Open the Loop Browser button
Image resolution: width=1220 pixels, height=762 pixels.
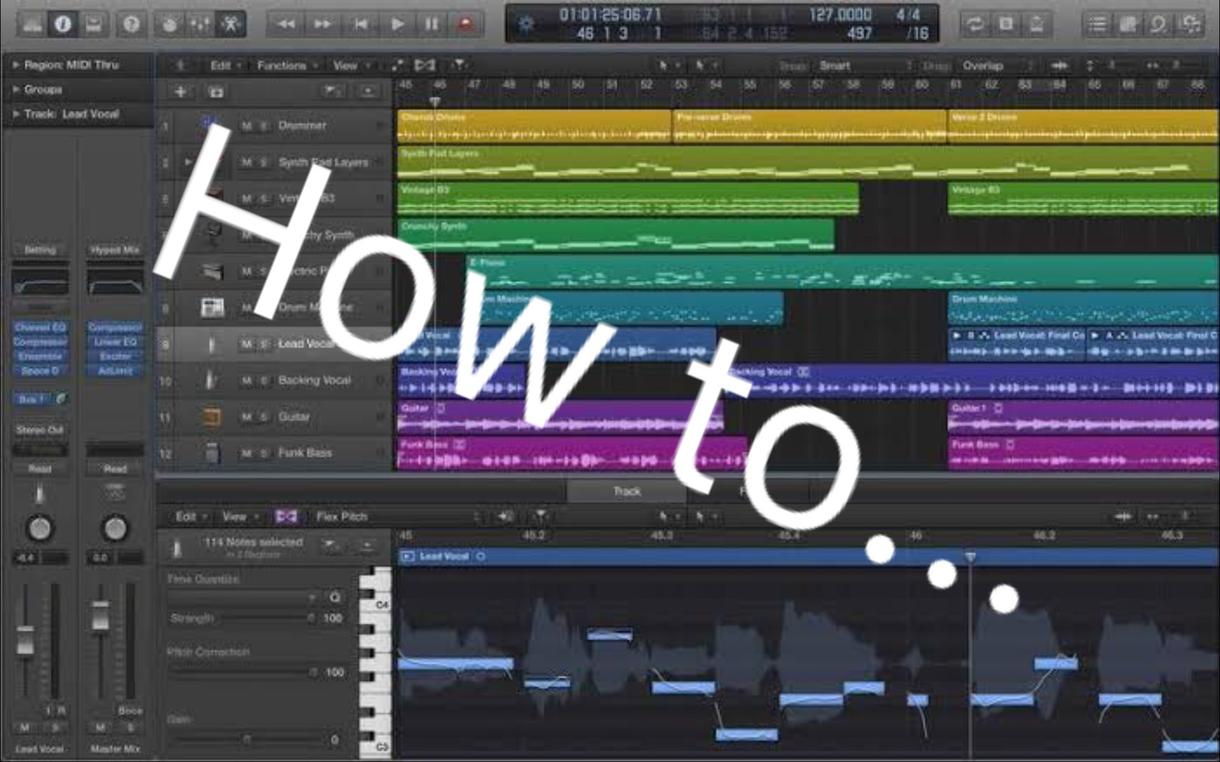point(1159,24)
